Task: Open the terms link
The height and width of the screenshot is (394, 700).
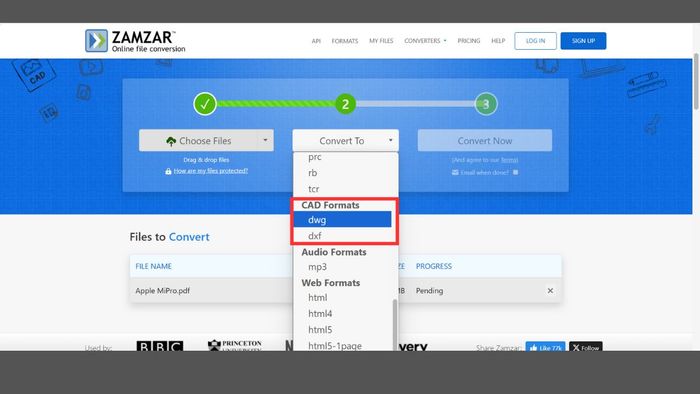Action: point(509,160)
